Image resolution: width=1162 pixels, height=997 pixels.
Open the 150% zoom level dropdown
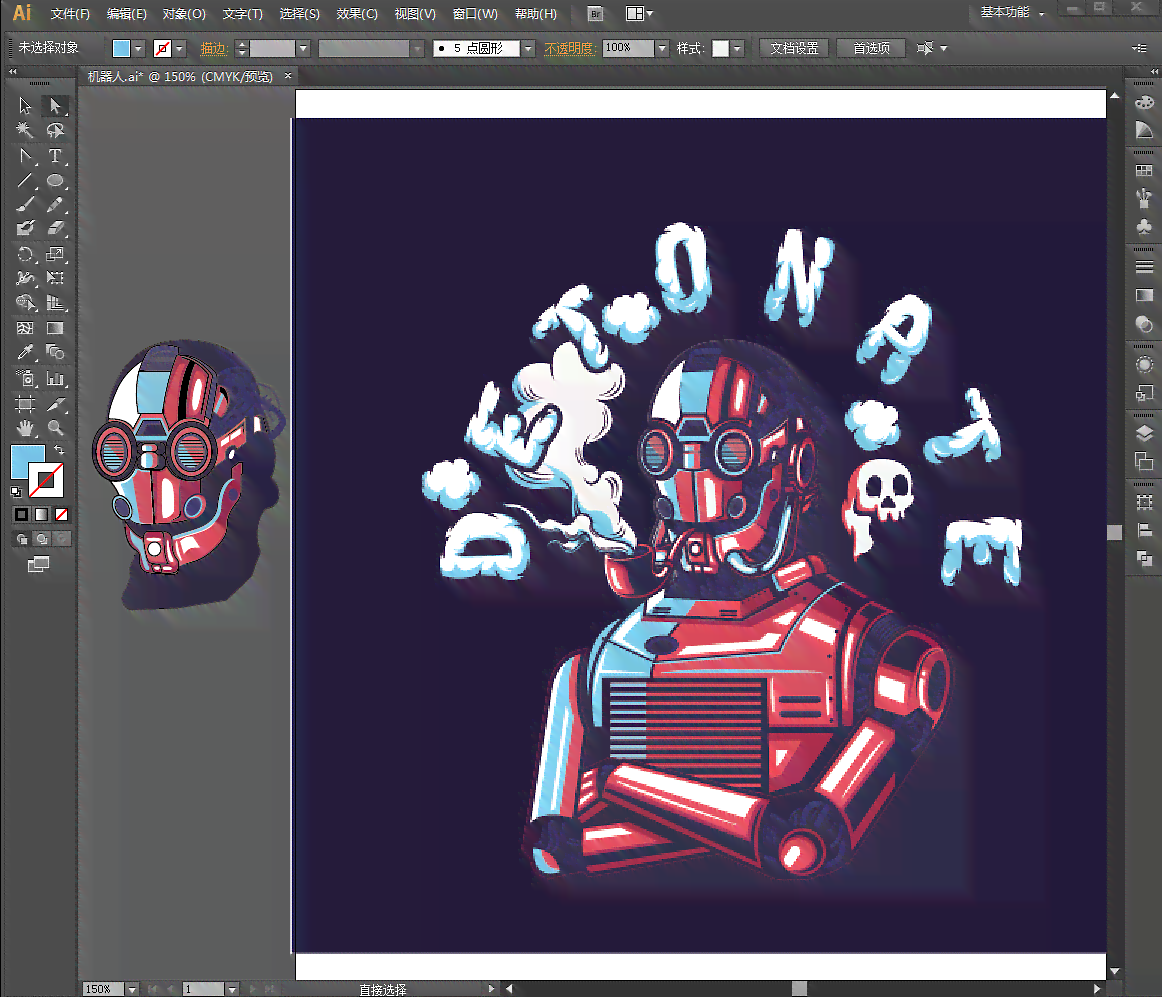click(132, 989)
